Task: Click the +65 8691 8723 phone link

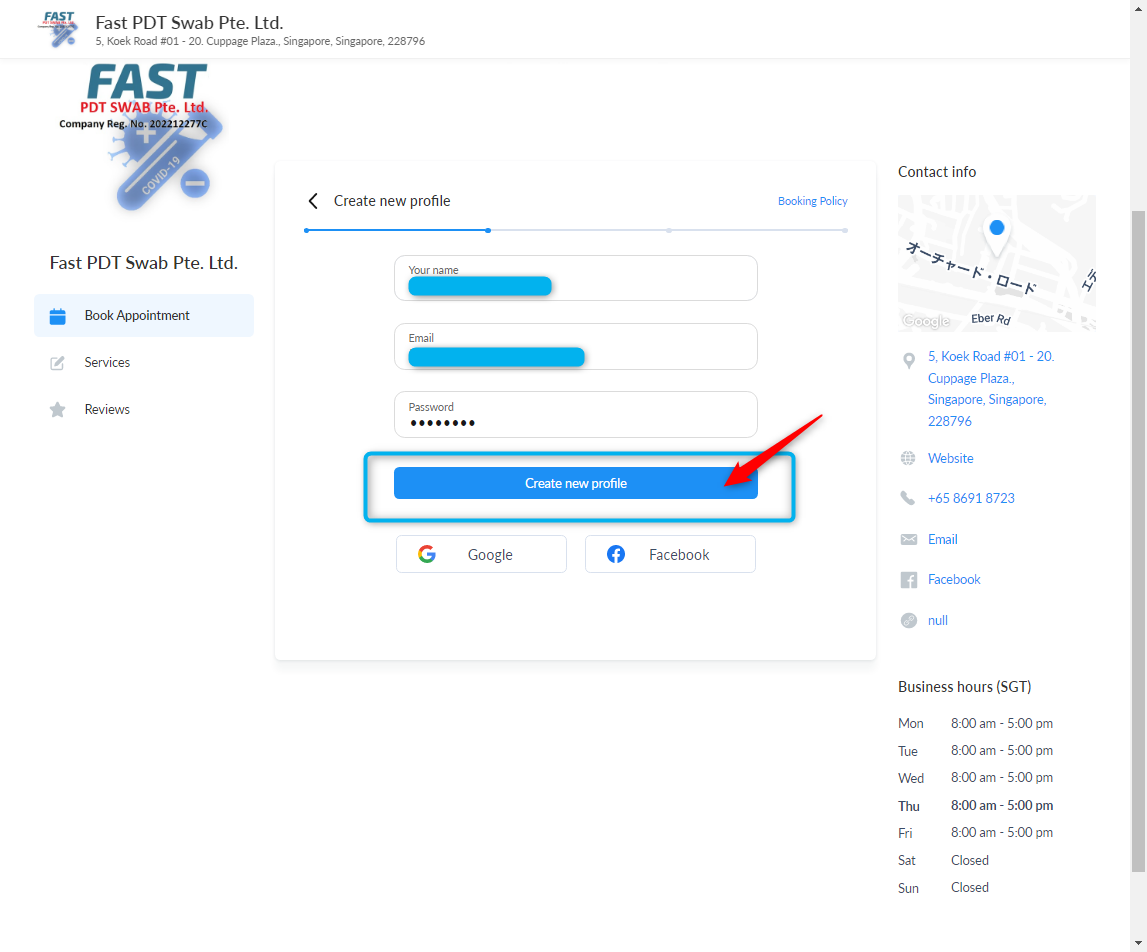Action: pyautogui.click(x=971, y=498)
